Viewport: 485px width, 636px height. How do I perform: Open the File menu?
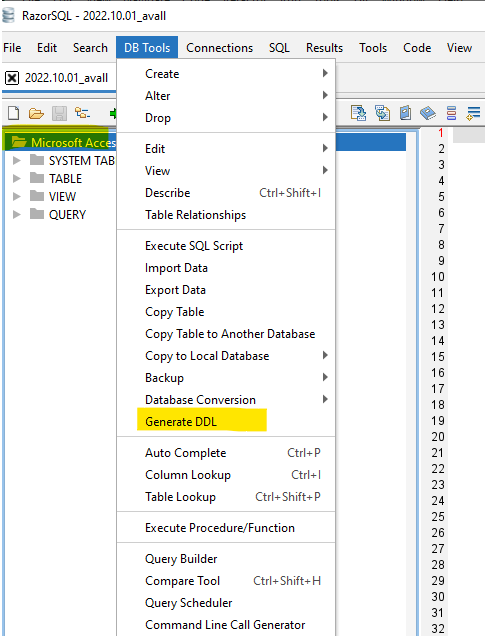tap(12, 47)
